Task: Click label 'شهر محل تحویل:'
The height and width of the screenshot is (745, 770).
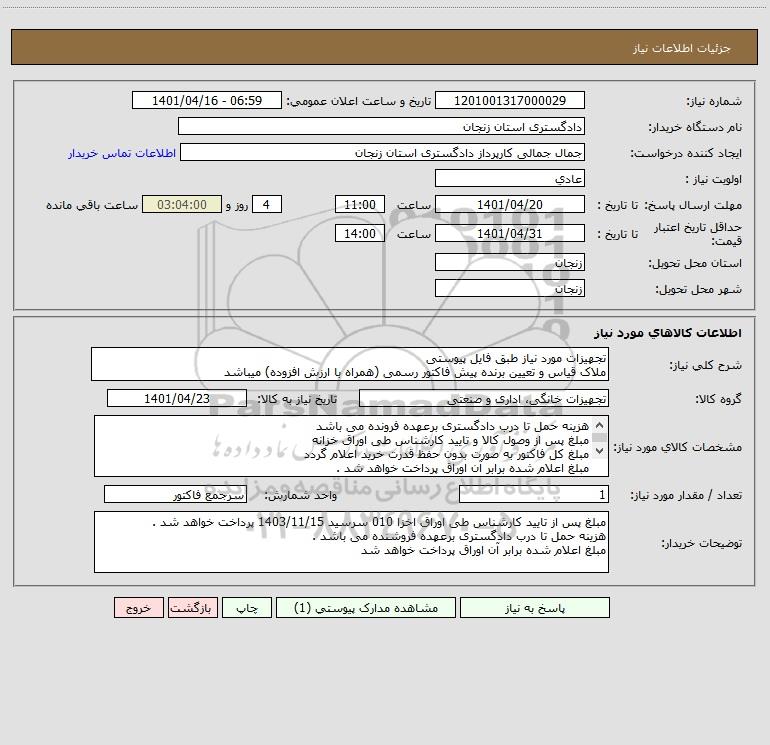Action: (x=699, y=289)
